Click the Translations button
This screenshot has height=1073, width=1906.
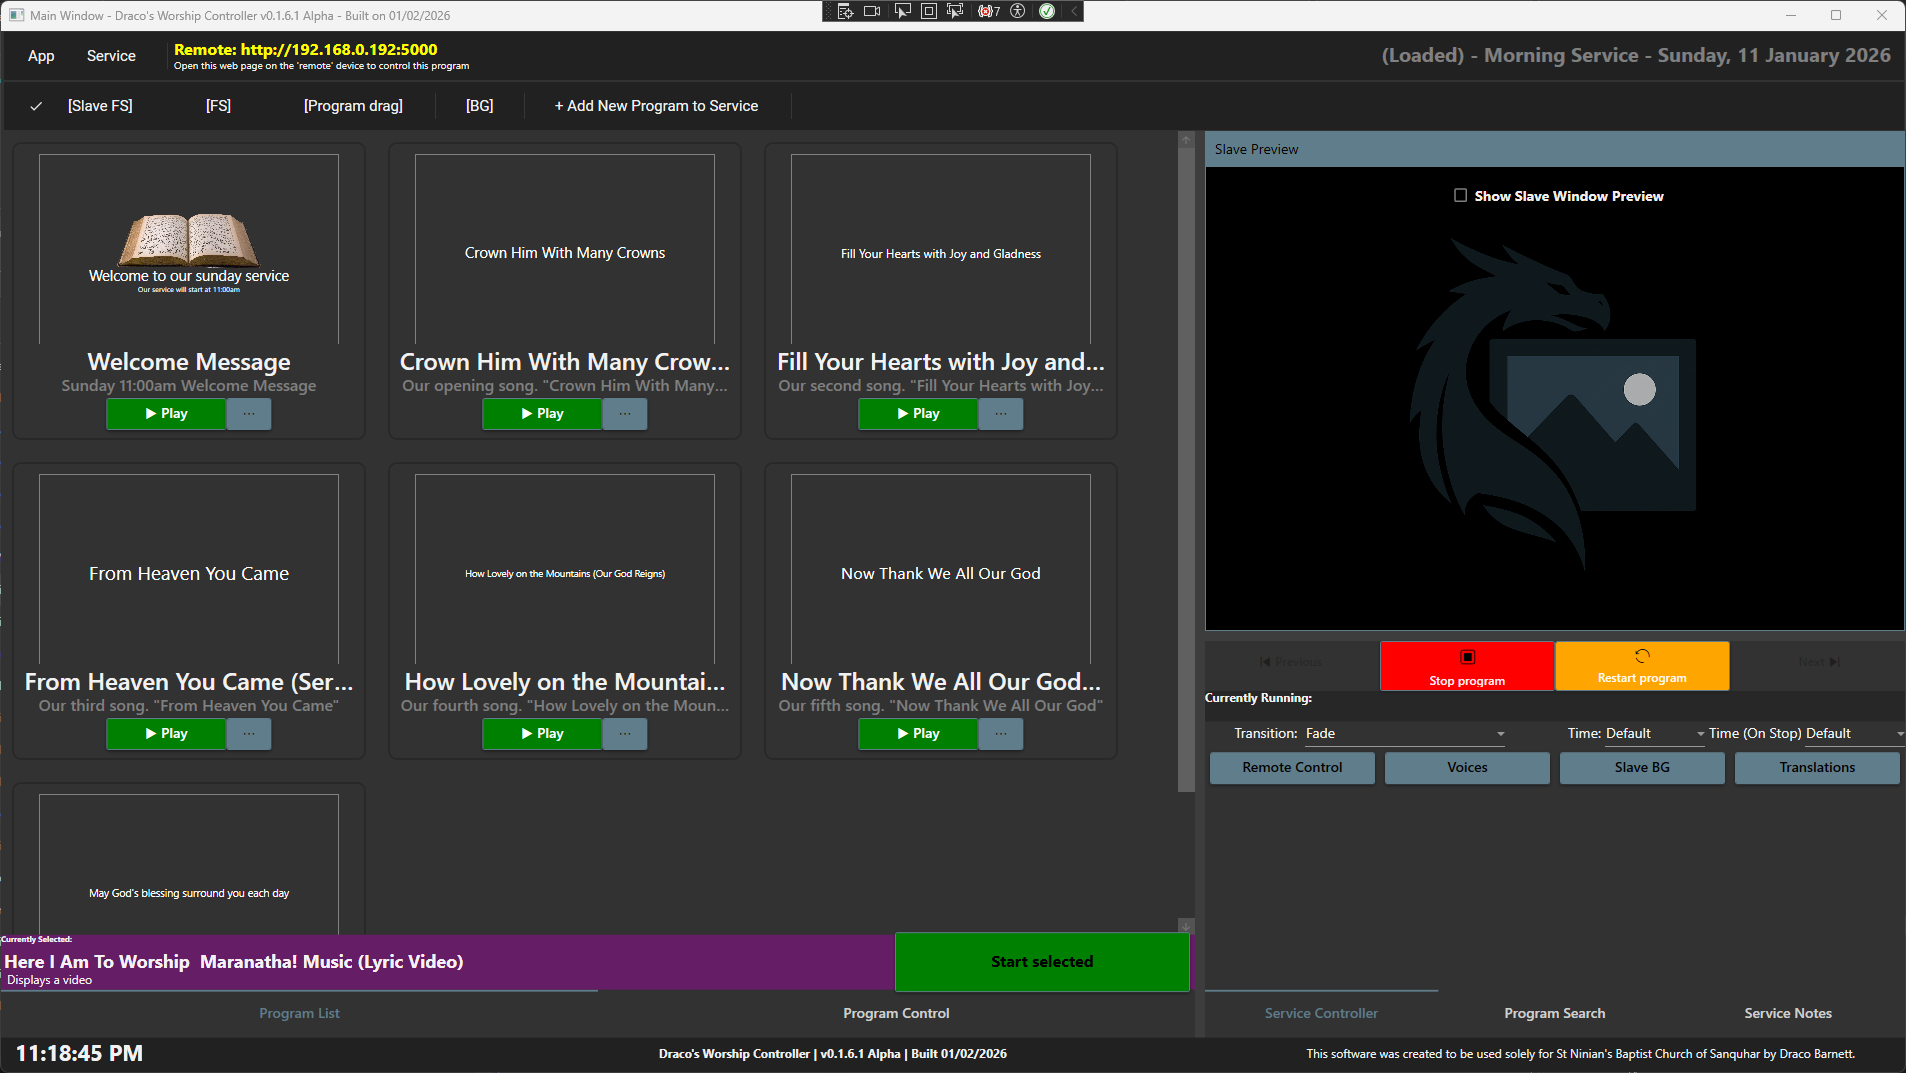(x=1816, y=767)
